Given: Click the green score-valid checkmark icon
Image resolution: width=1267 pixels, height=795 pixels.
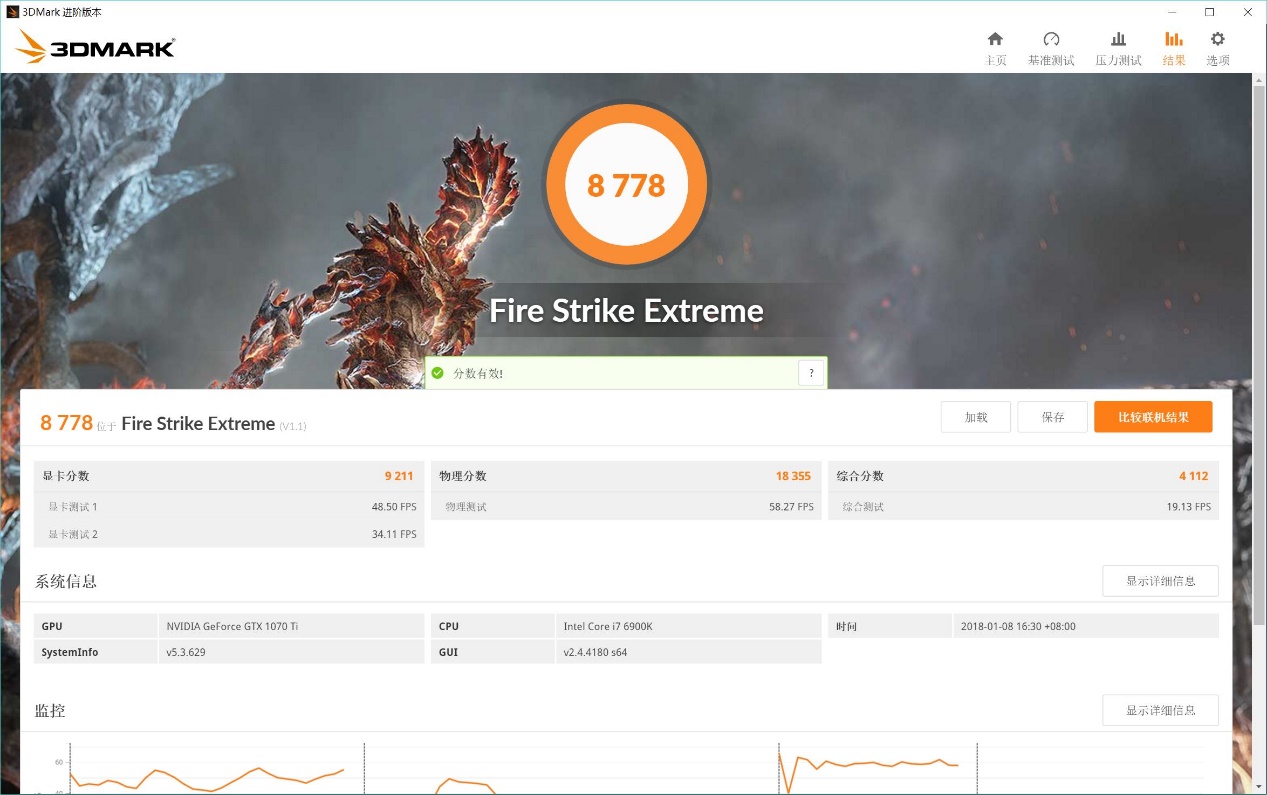Looking at the screenshot, I should tap(437, 373).
